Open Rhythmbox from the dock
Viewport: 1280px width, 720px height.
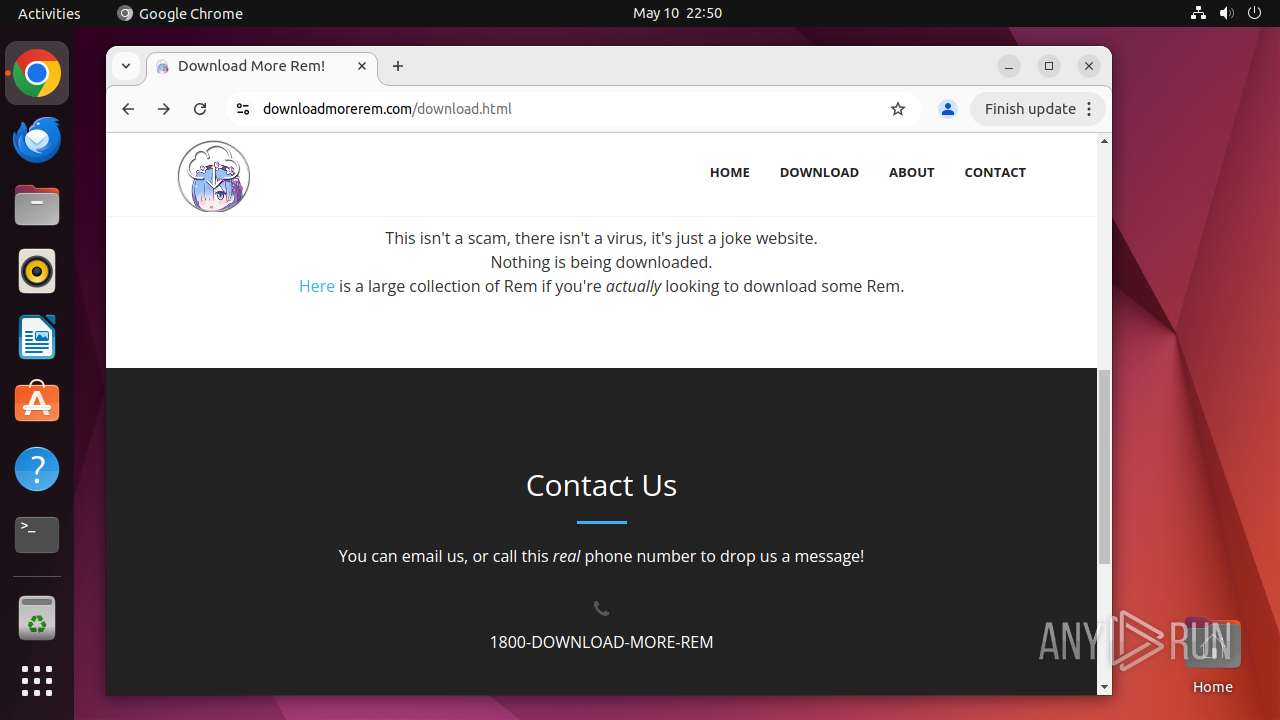(37, 271)
